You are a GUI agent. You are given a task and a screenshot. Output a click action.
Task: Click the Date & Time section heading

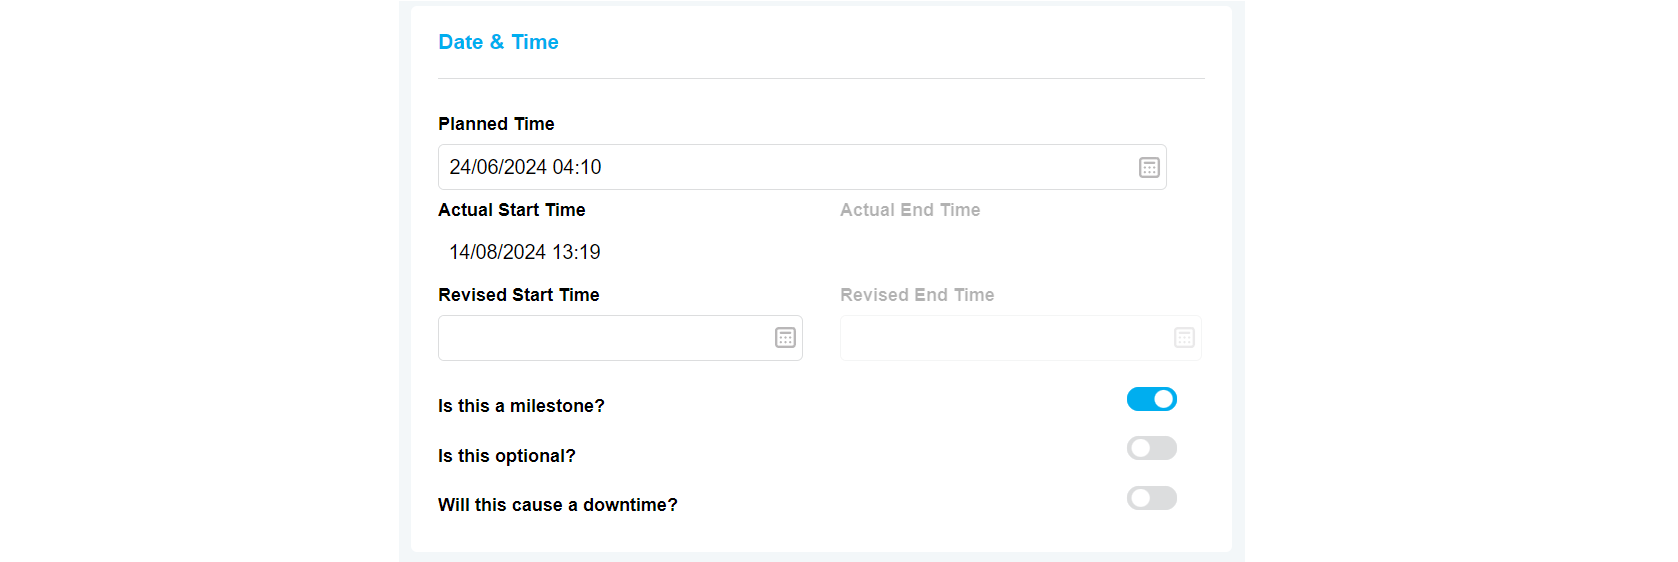click(x=498, y=42)
